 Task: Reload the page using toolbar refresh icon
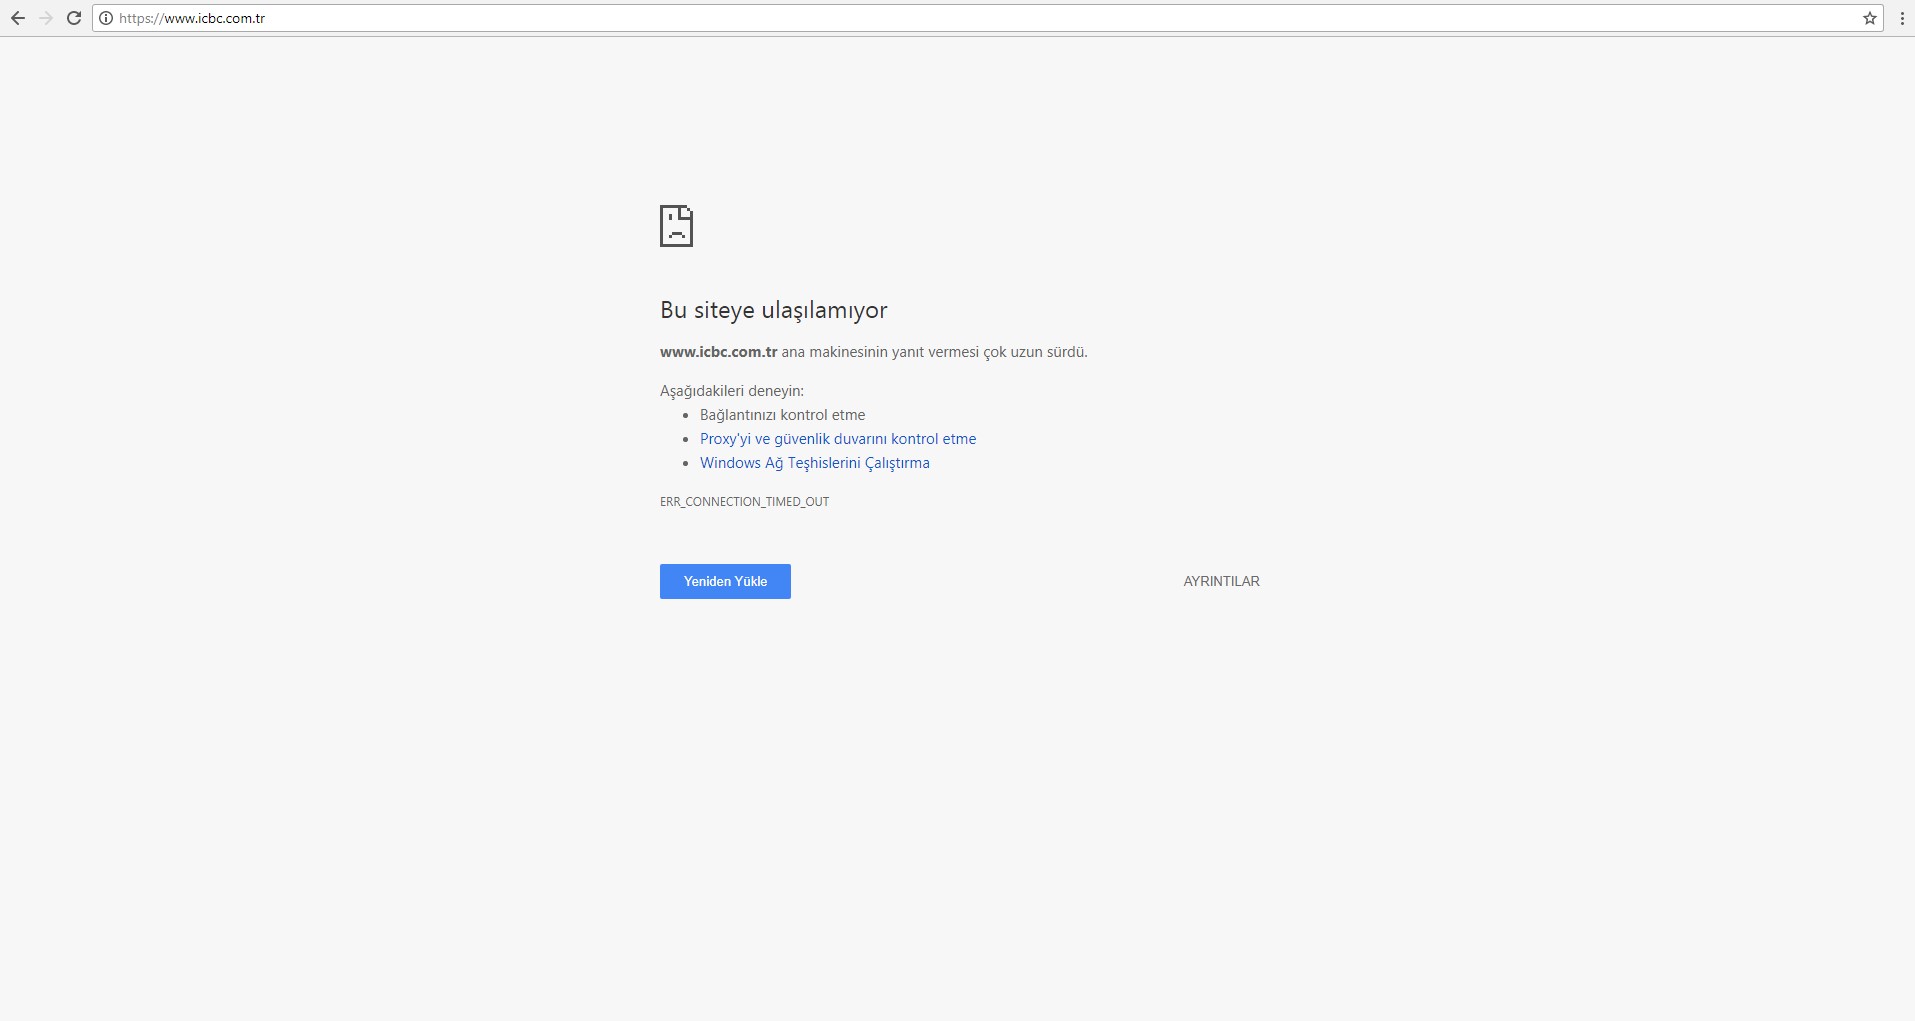(x=74, y=18)
